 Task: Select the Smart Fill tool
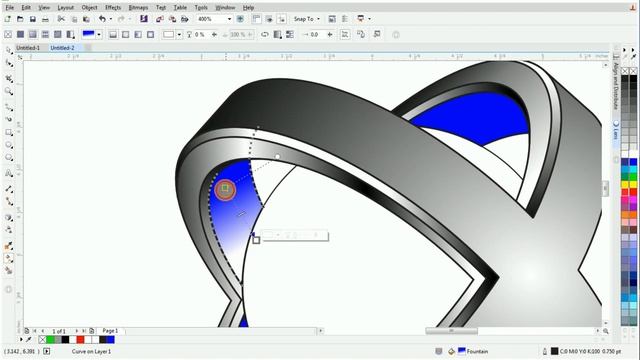coord(9,270)
